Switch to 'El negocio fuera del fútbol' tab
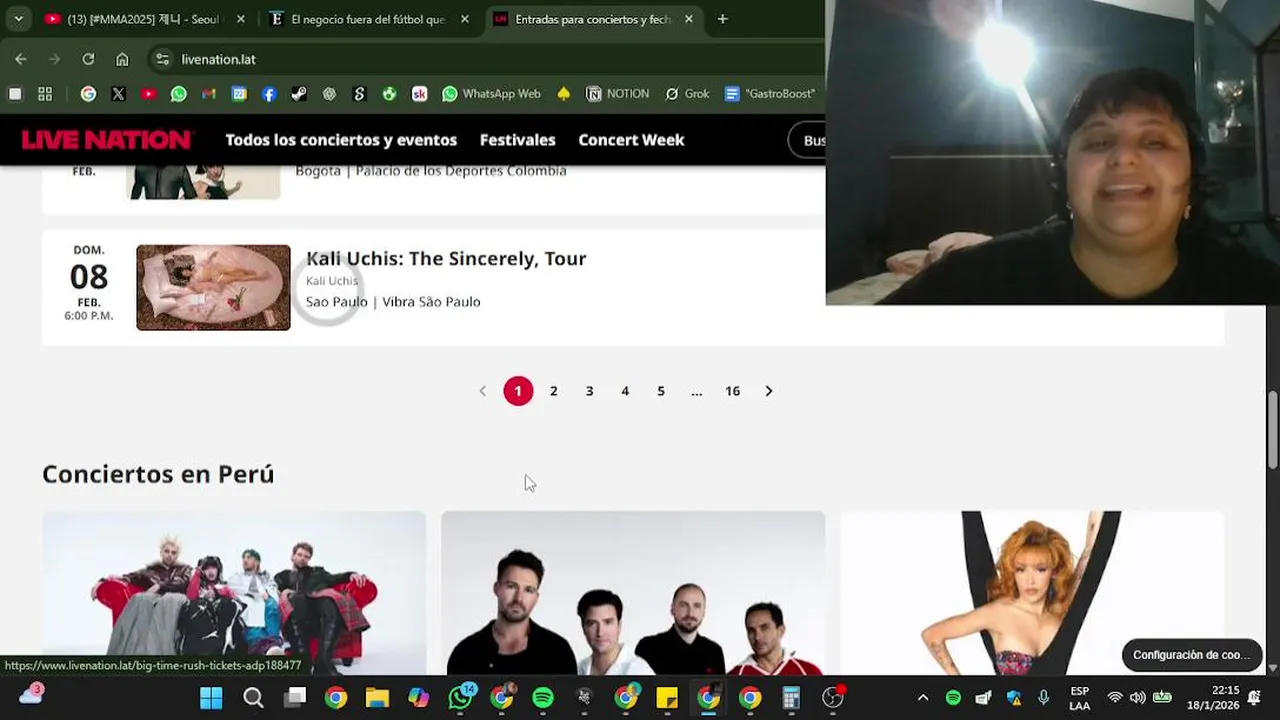The width and height of the screenshot is (1280, 720). point(370,19)
